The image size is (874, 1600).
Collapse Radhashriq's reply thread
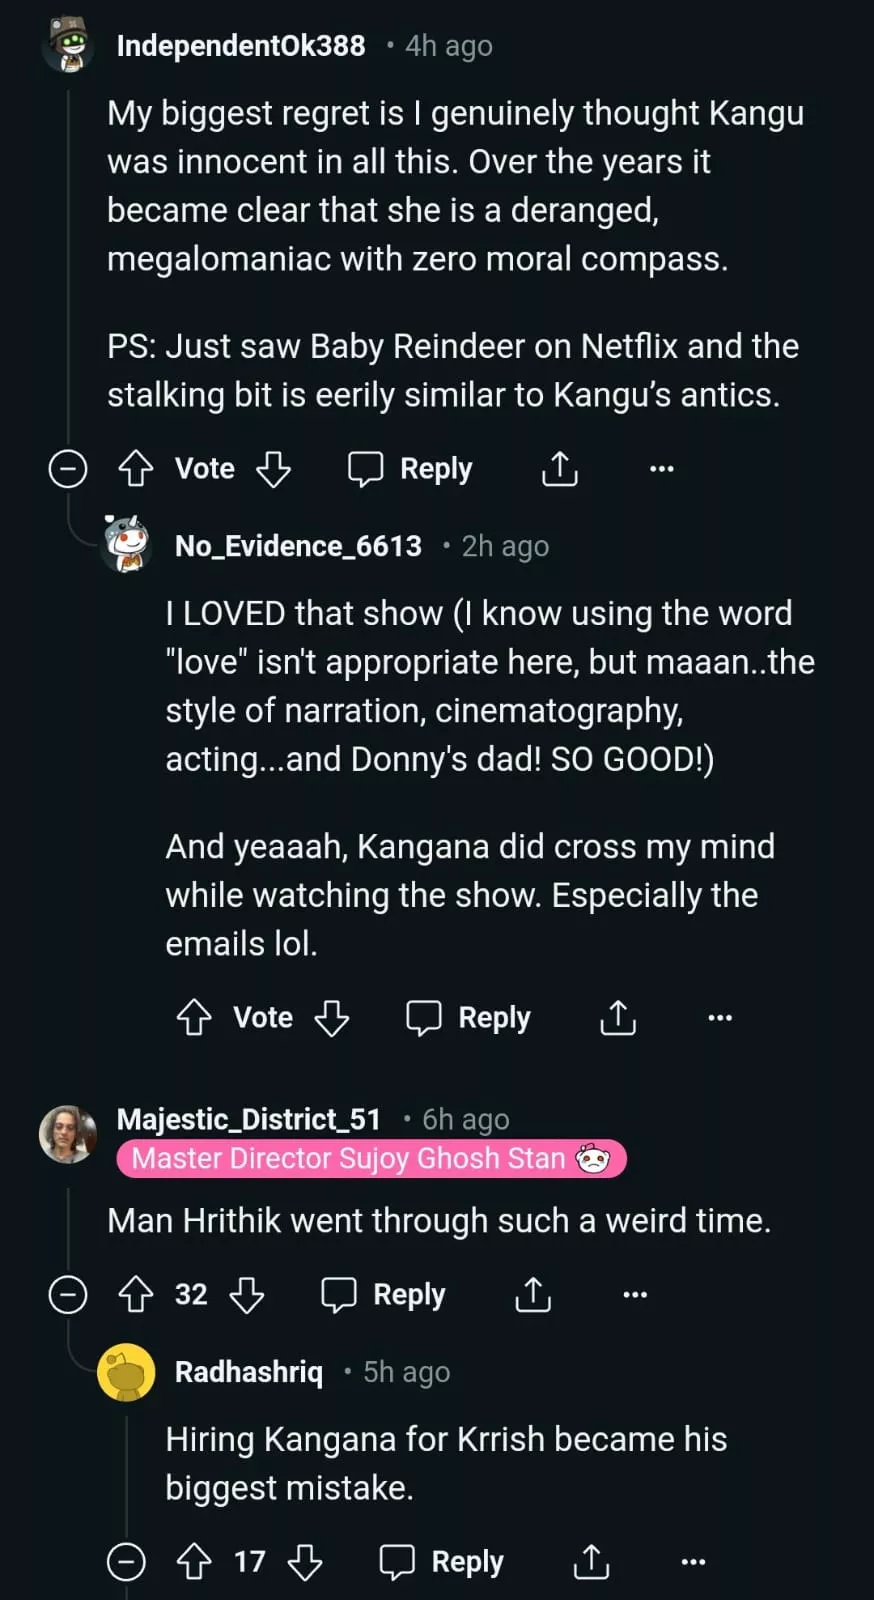coord(126,1561)
